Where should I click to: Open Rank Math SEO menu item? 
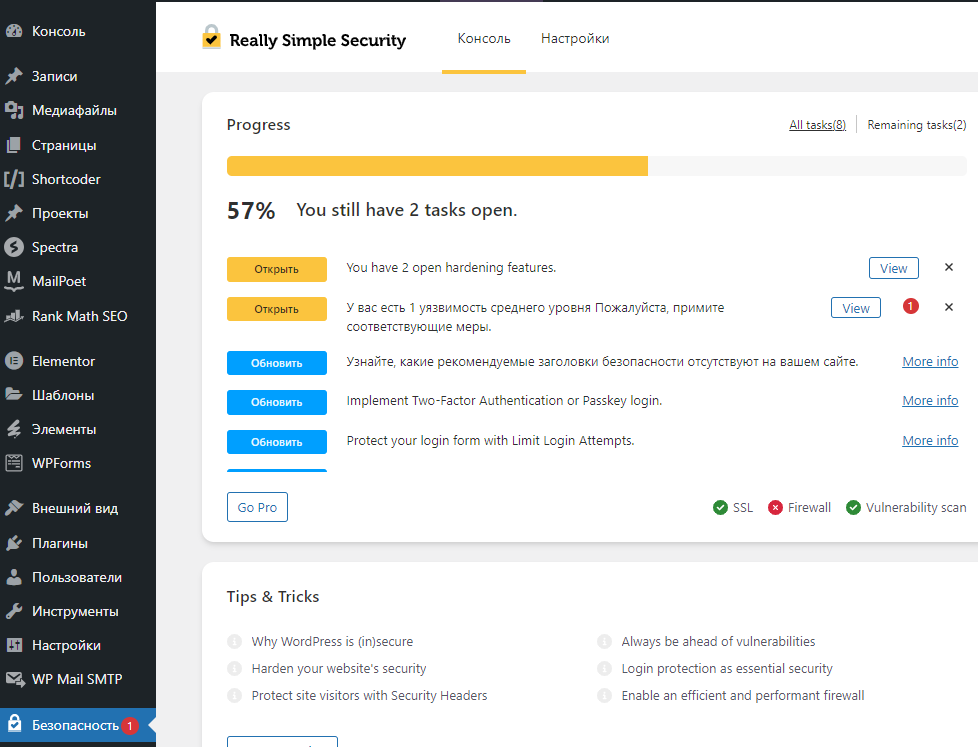(78, 316)
